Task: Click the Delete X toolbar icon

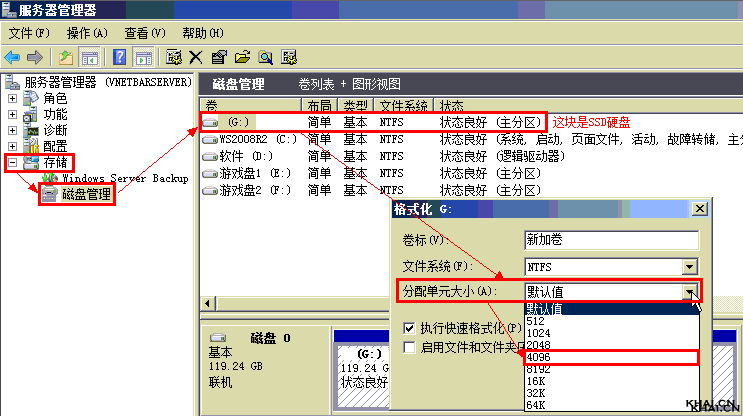Action: click(x=196, y=57)
